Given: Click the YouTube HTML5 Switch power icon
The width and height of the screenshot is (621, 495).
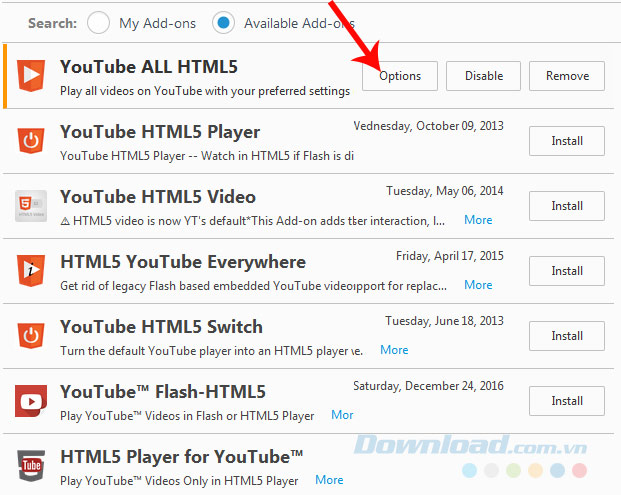Looking at the screenshot, I should coord(31,335).
